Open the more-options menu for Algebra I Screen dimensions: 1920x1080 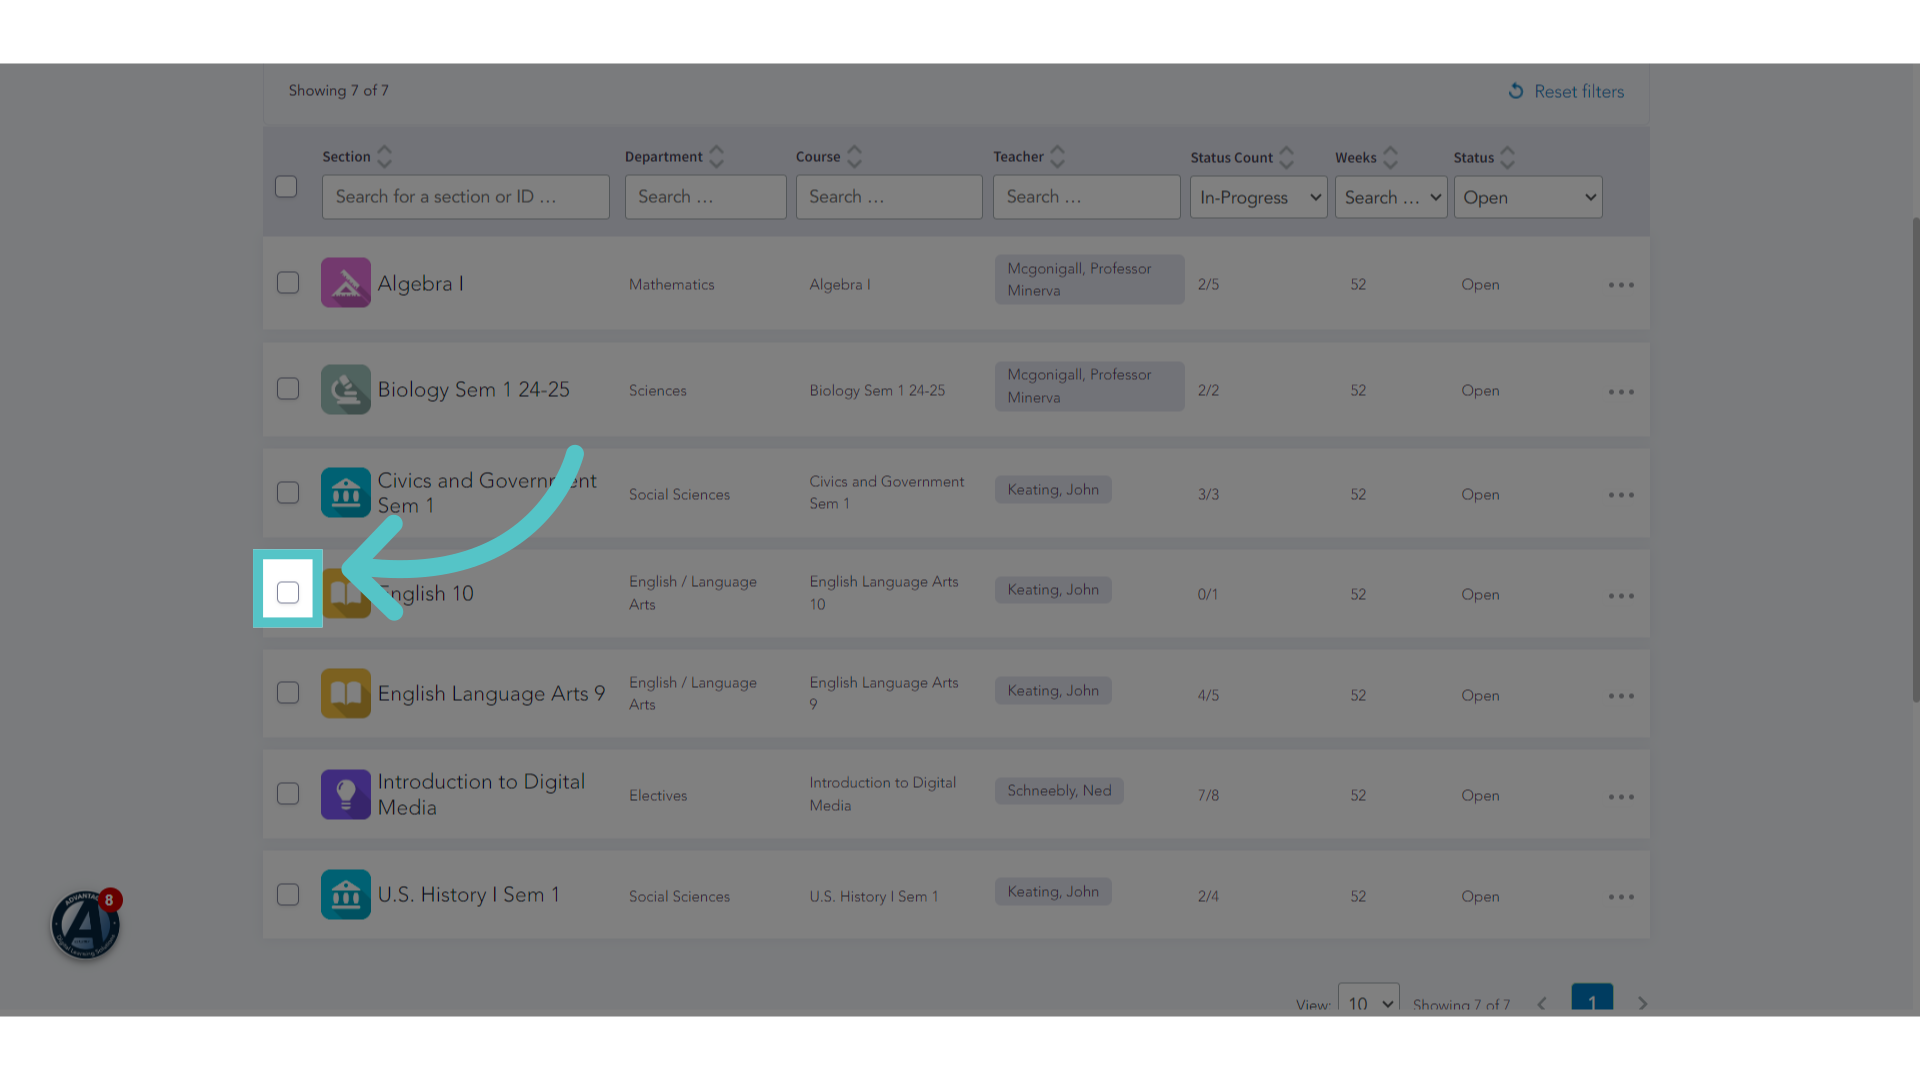tap(1621, 285)
